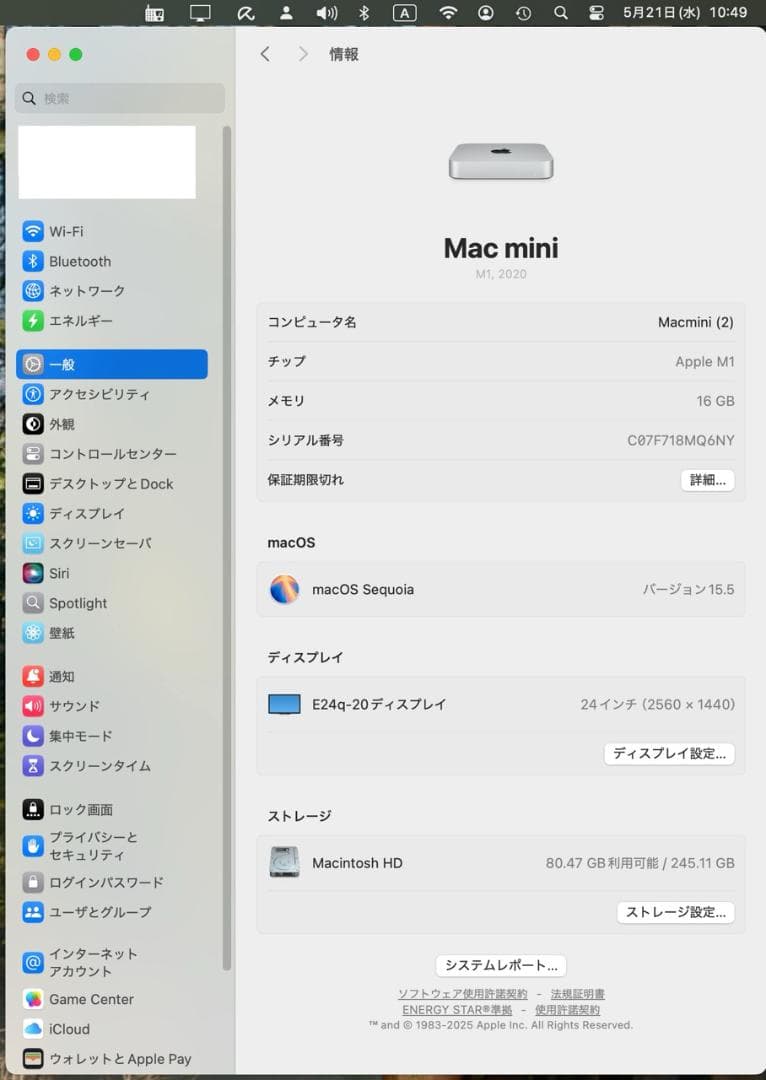Open ディスプレイ in the sidebar
Viewport: 766px width, 1080px height.
pyautogui.click(x=112, y=513)
